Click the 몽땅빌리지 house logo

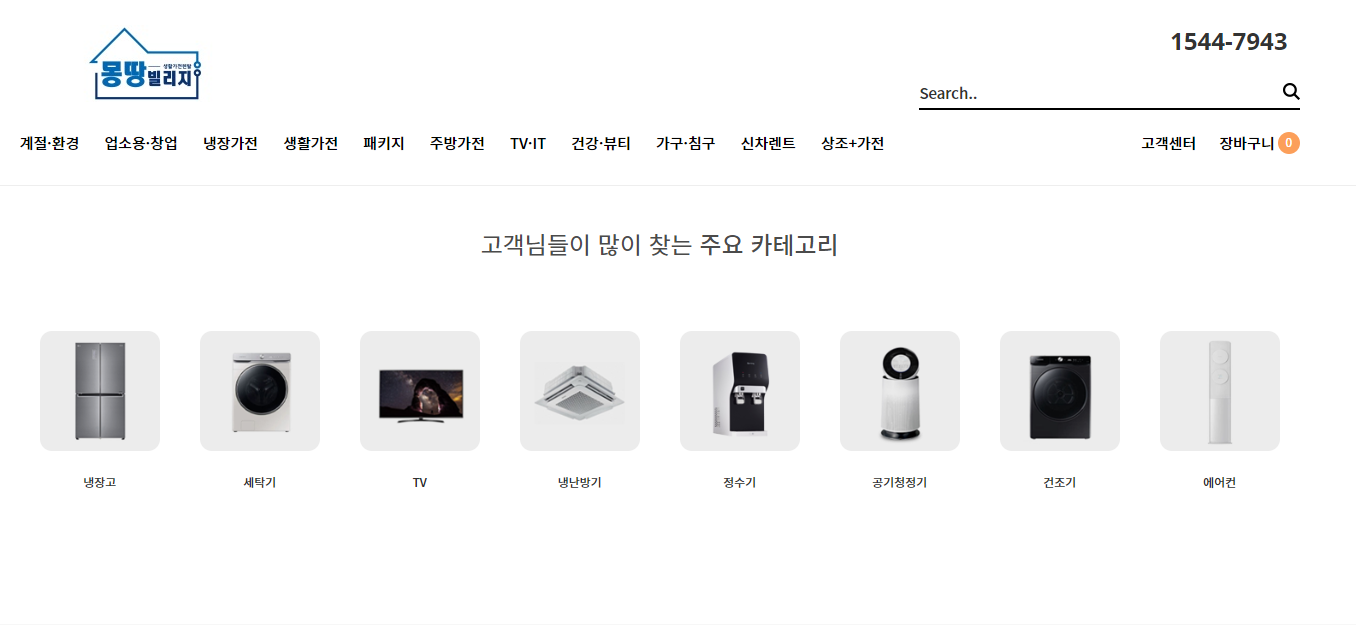click(146, 64)
